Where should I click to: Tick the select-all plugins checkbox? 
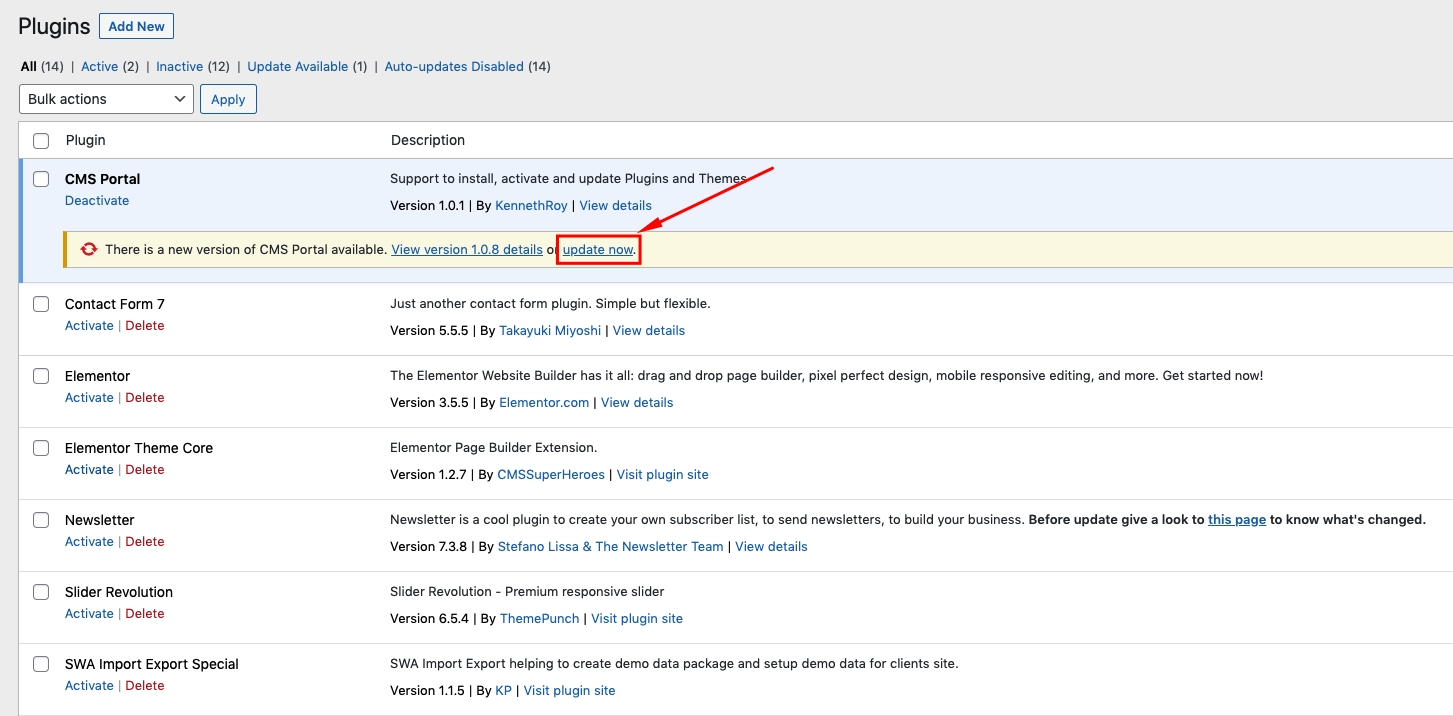[41, 141]
